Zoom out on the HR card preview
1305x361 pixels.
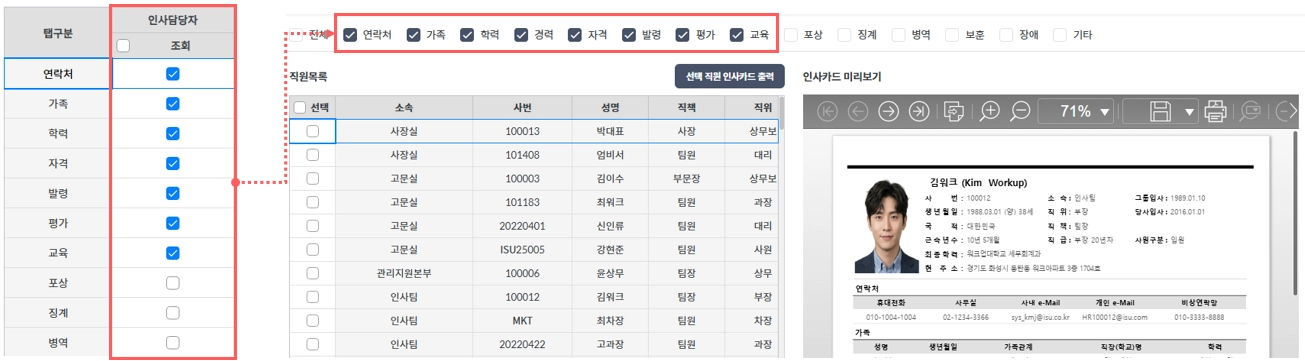[1021, 111]
